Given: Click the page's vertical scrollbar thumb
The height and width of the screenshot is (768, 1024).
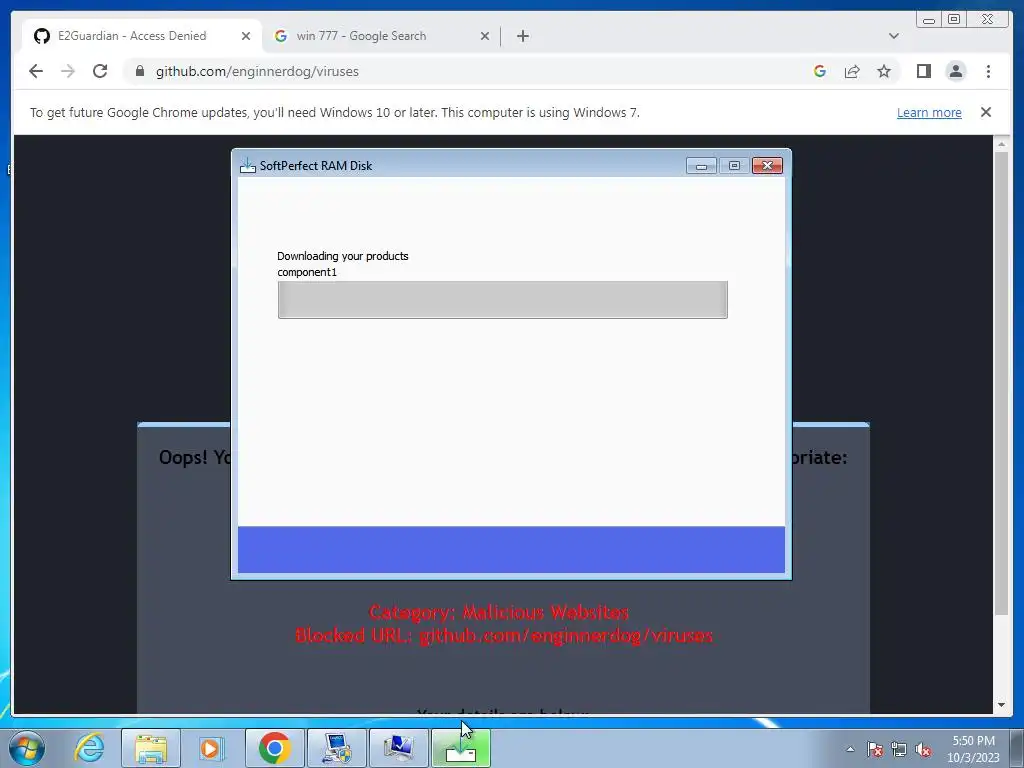Looking at the screenshot, I should tap(1001, 382).
